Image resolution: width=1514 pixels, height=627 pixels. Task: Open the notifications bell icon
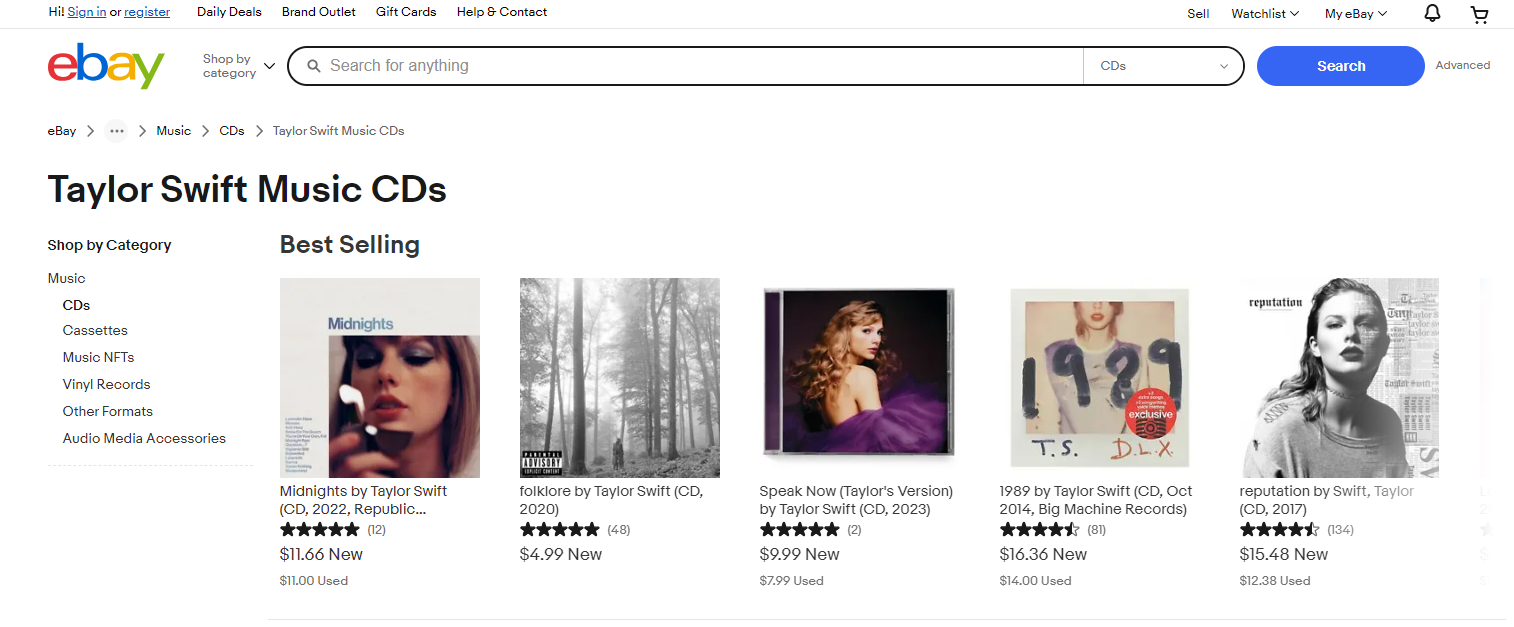click(1432, 13)
